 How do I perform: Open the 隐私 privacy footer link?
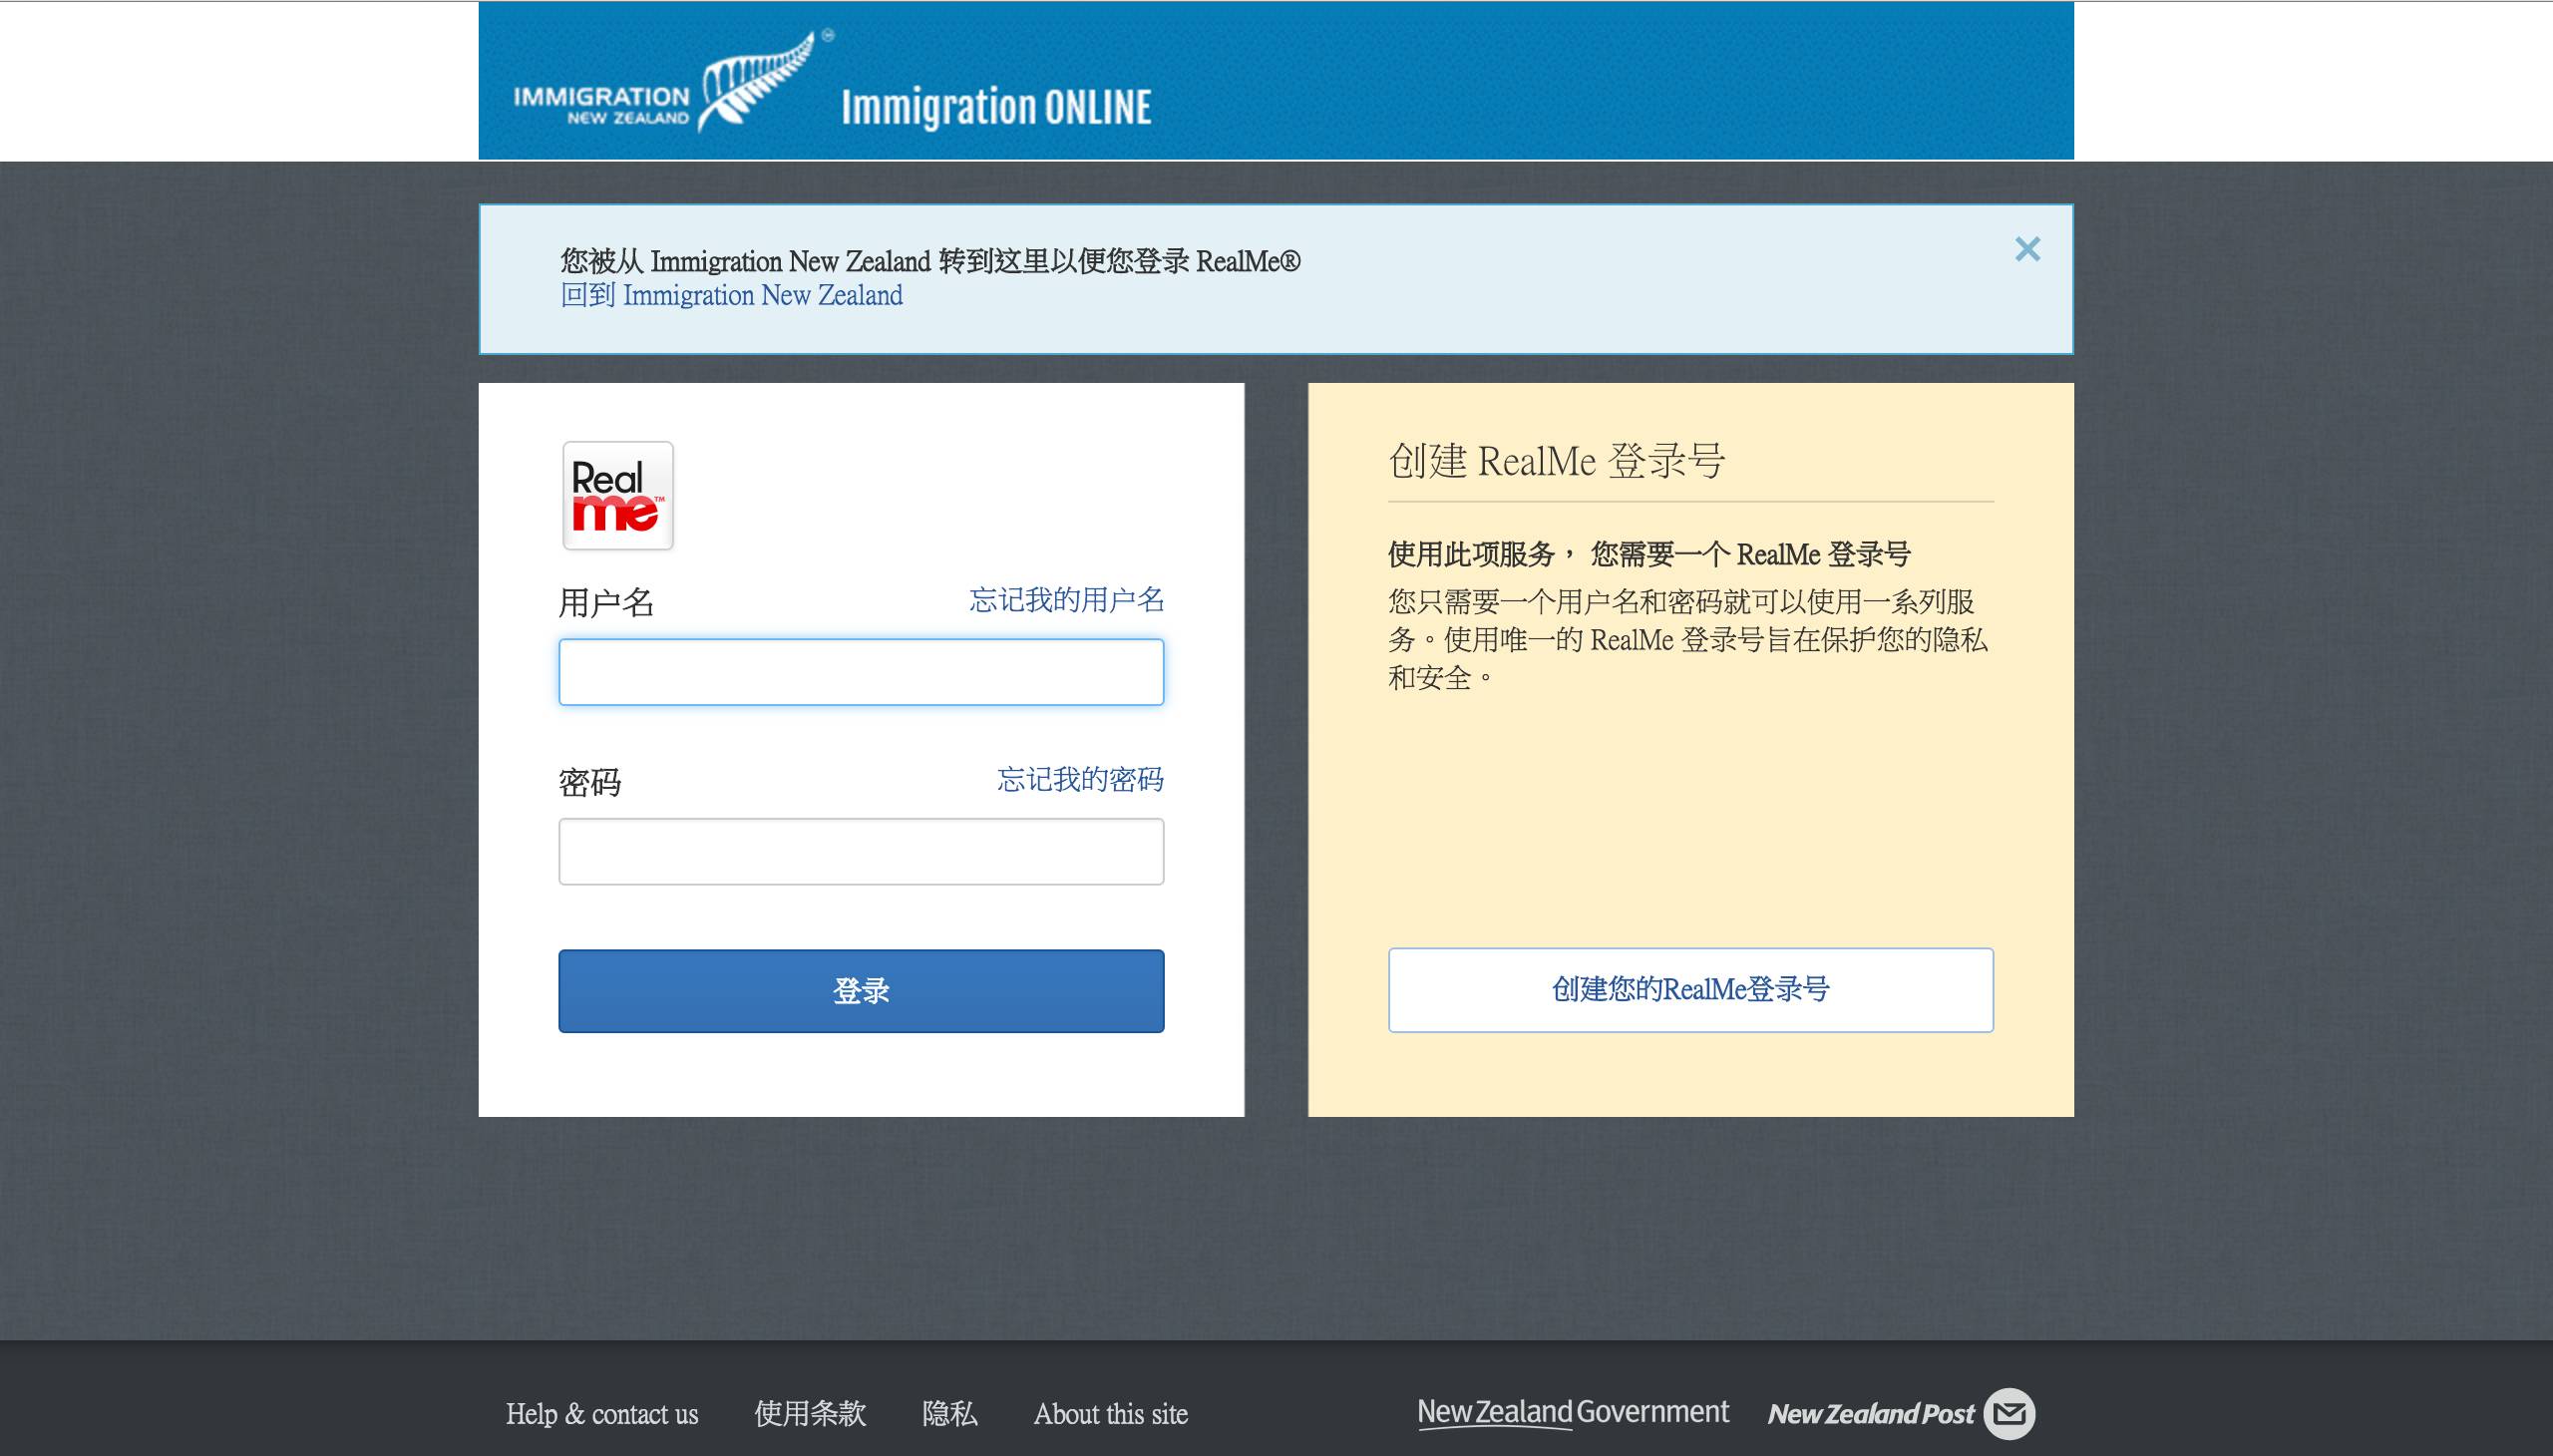click(949, 1414)
